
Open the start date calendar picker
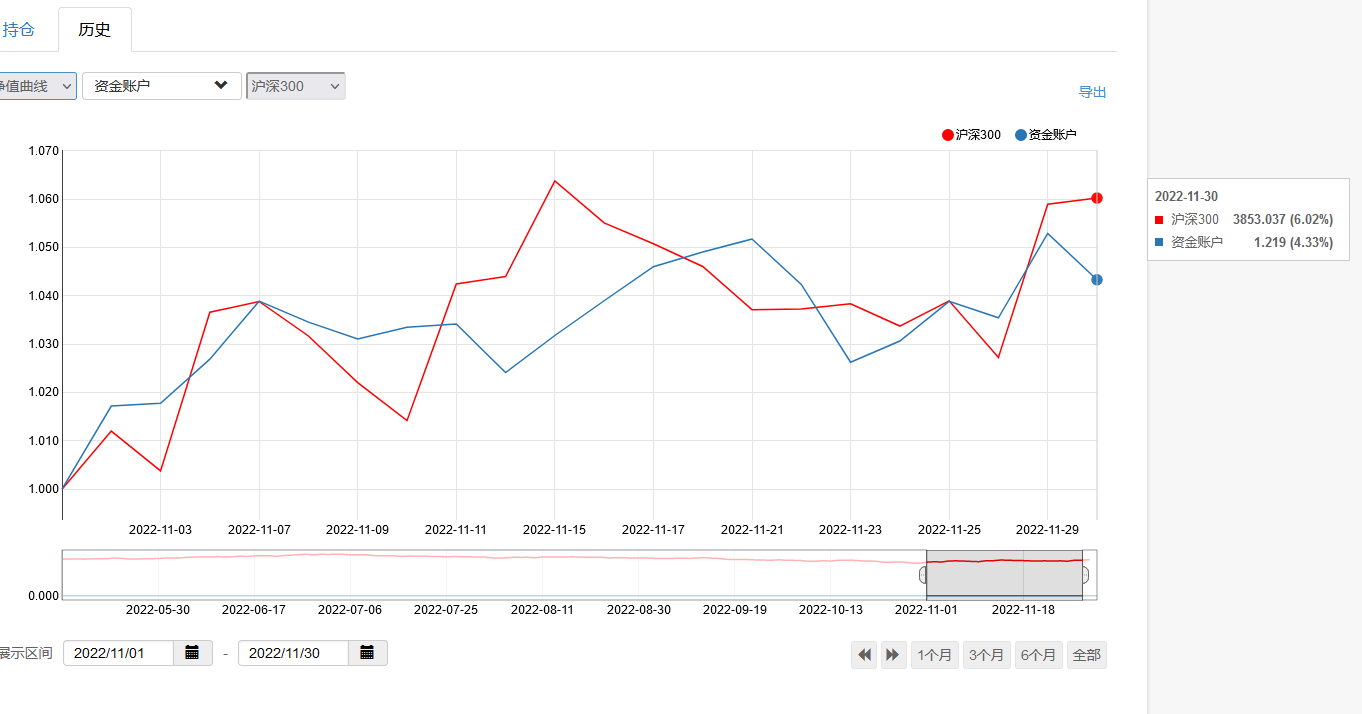tap(192, 653)
